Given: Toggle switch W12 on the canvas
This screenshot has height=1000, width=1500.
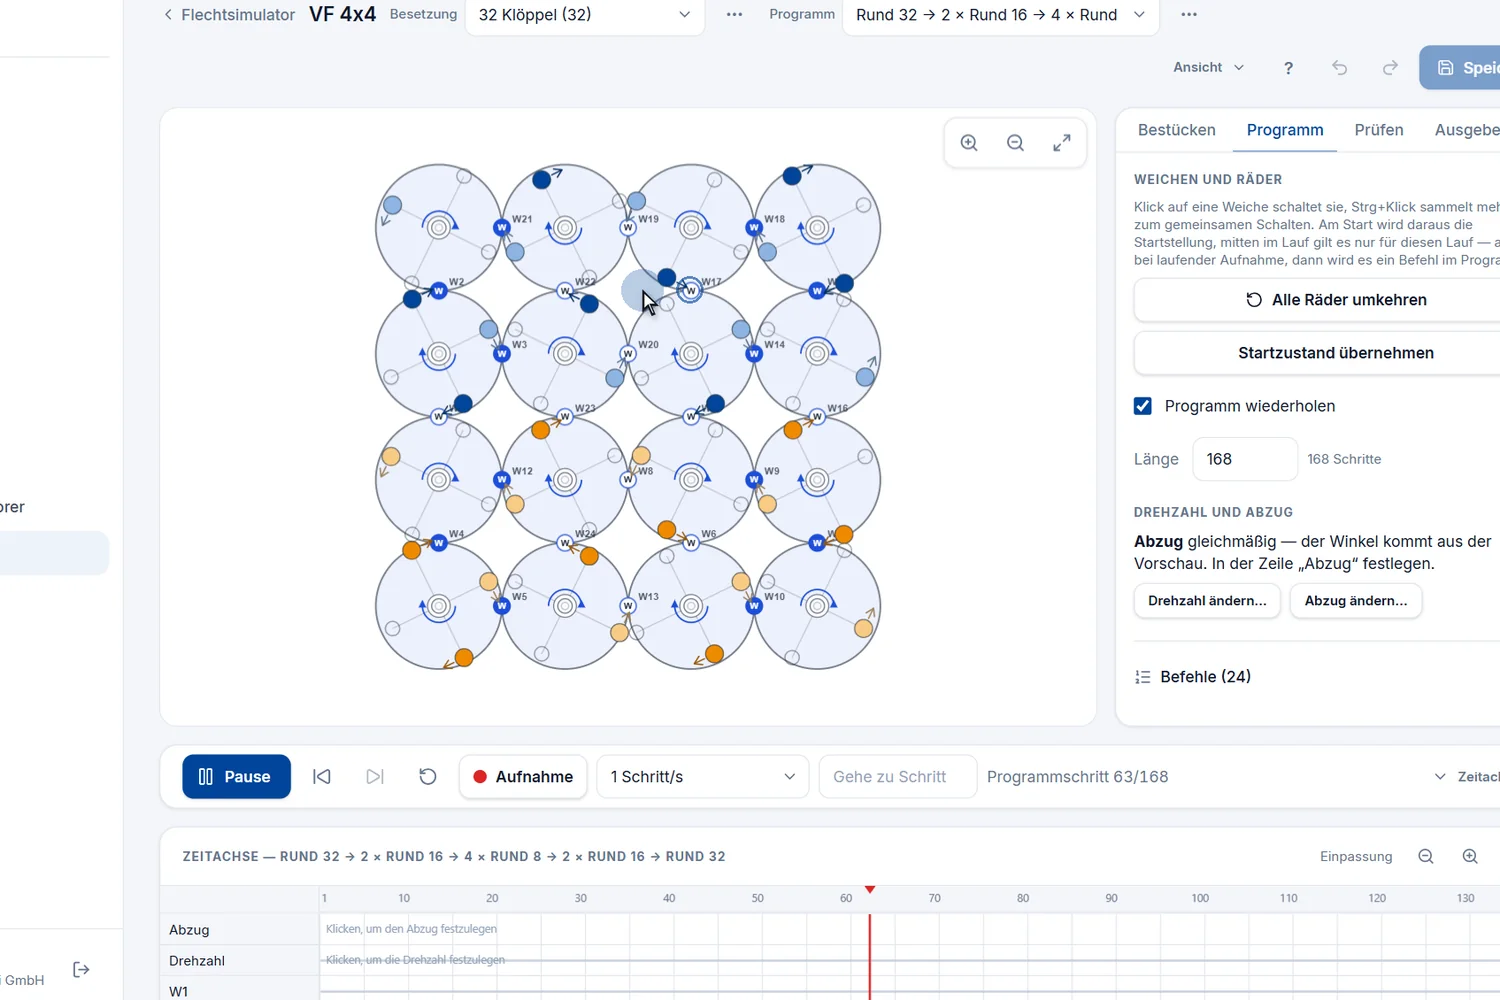Looking at the screenshot, I should [502, 480].
